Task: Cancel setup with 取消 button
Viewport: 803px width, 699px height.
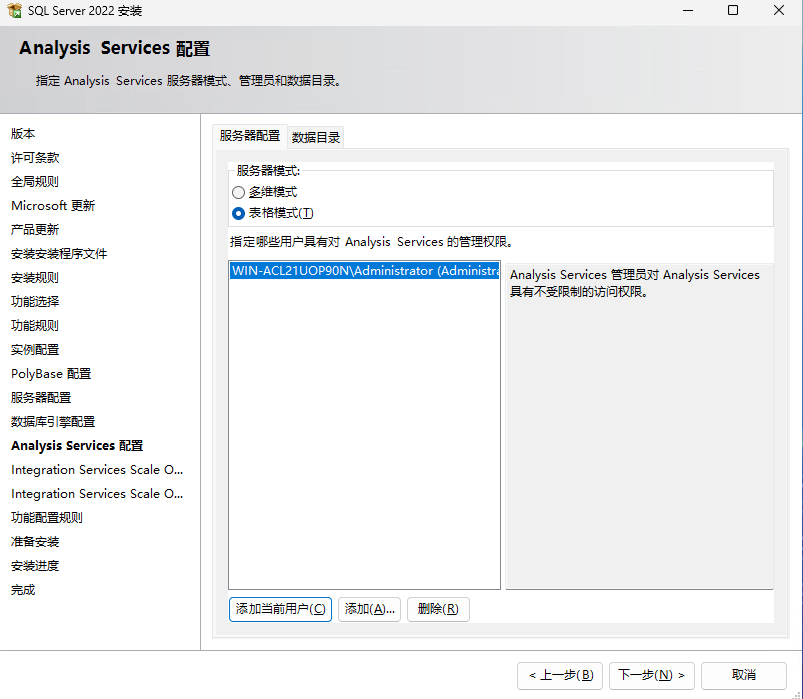Action: point(744,675)
